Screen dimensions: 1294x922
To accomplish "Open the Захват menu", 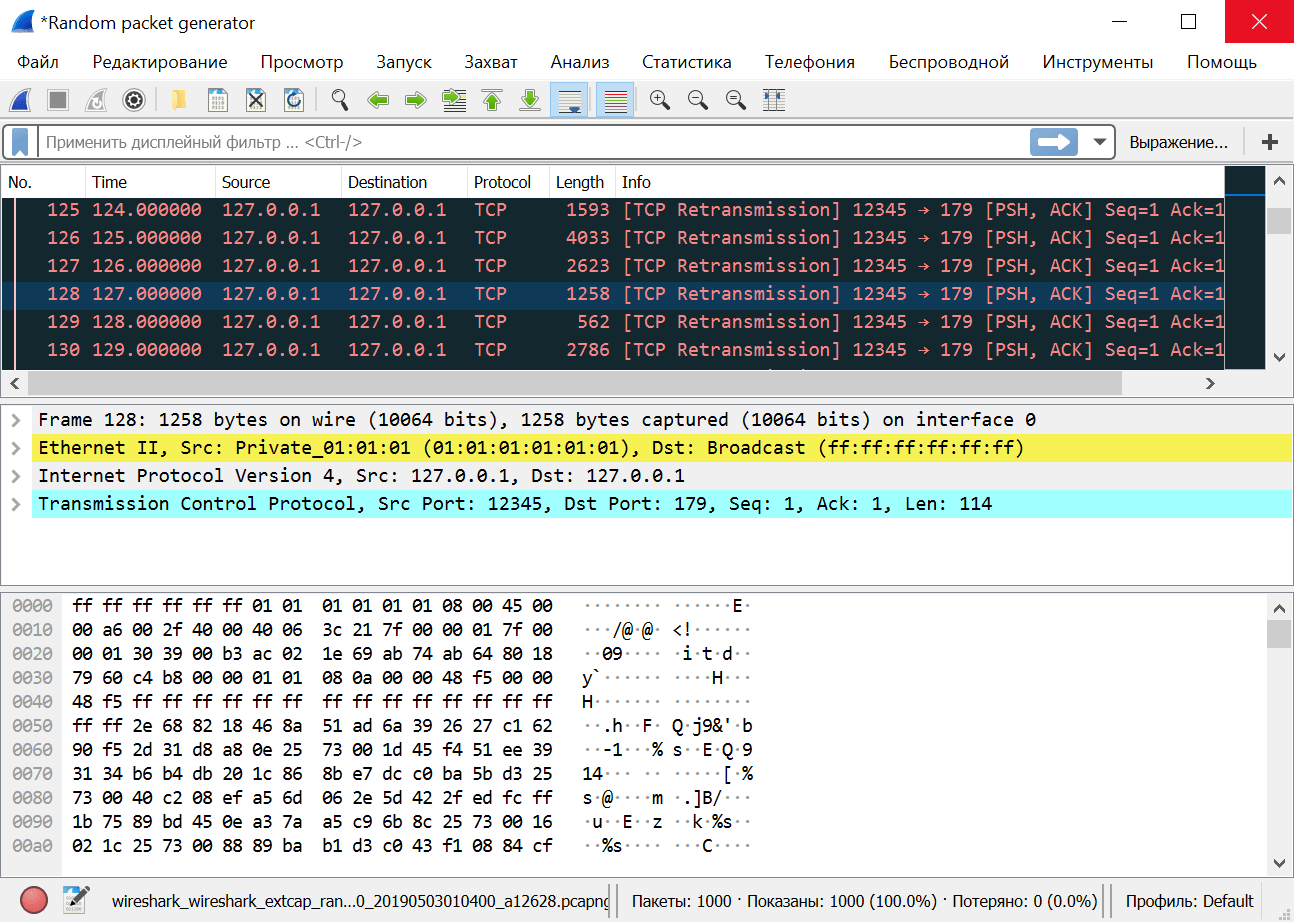I will (491, 62).
